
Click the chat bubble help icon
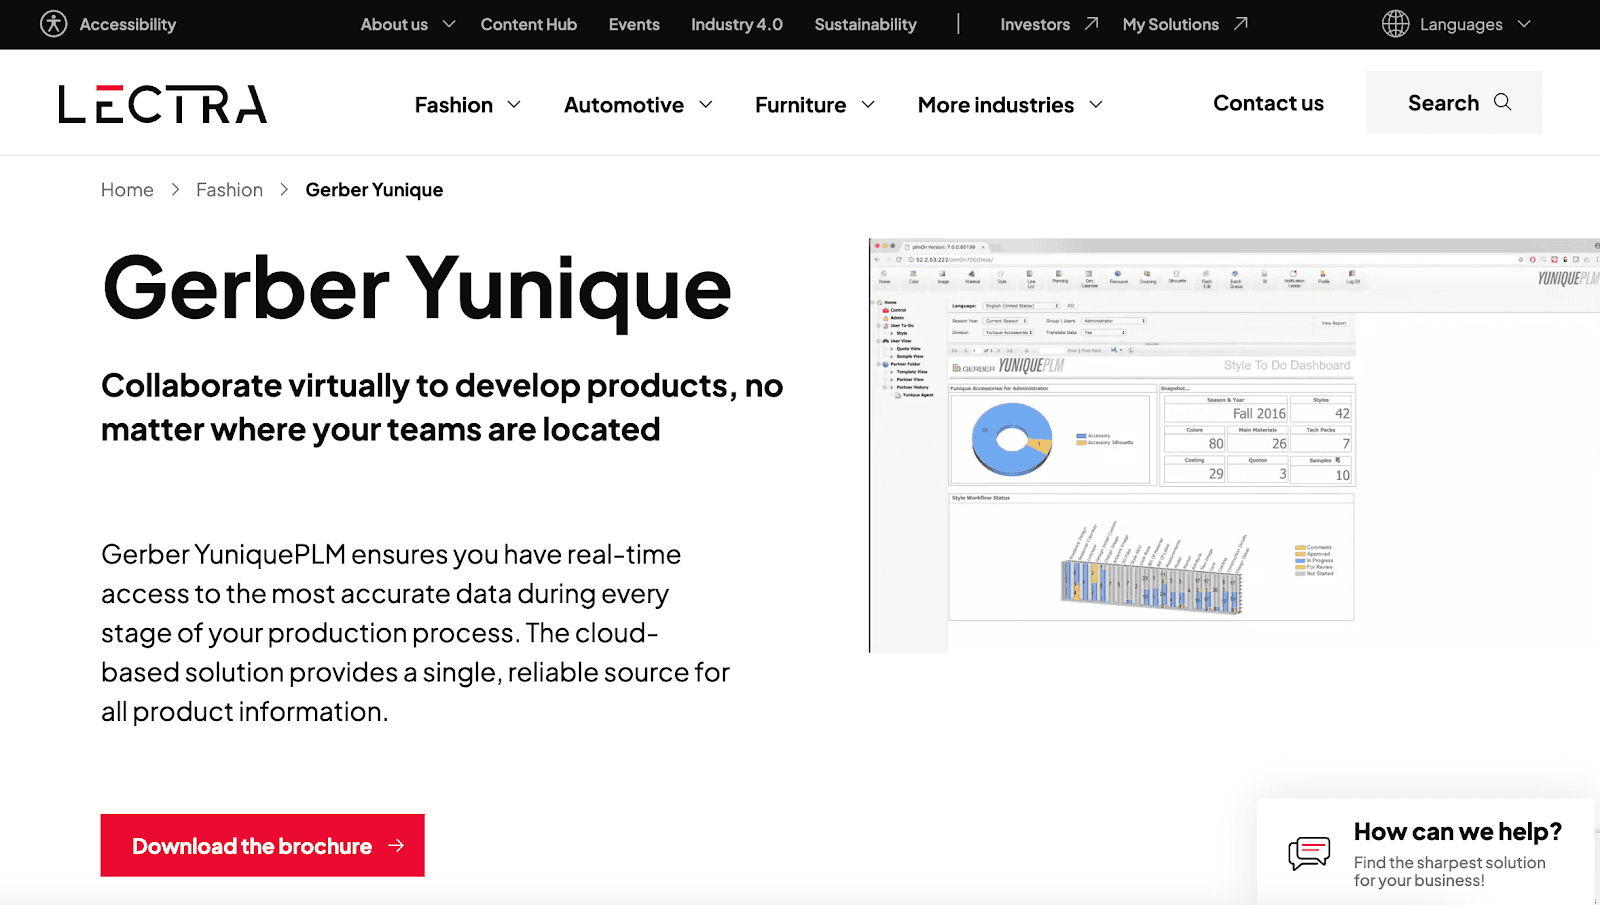point(1309,853)
